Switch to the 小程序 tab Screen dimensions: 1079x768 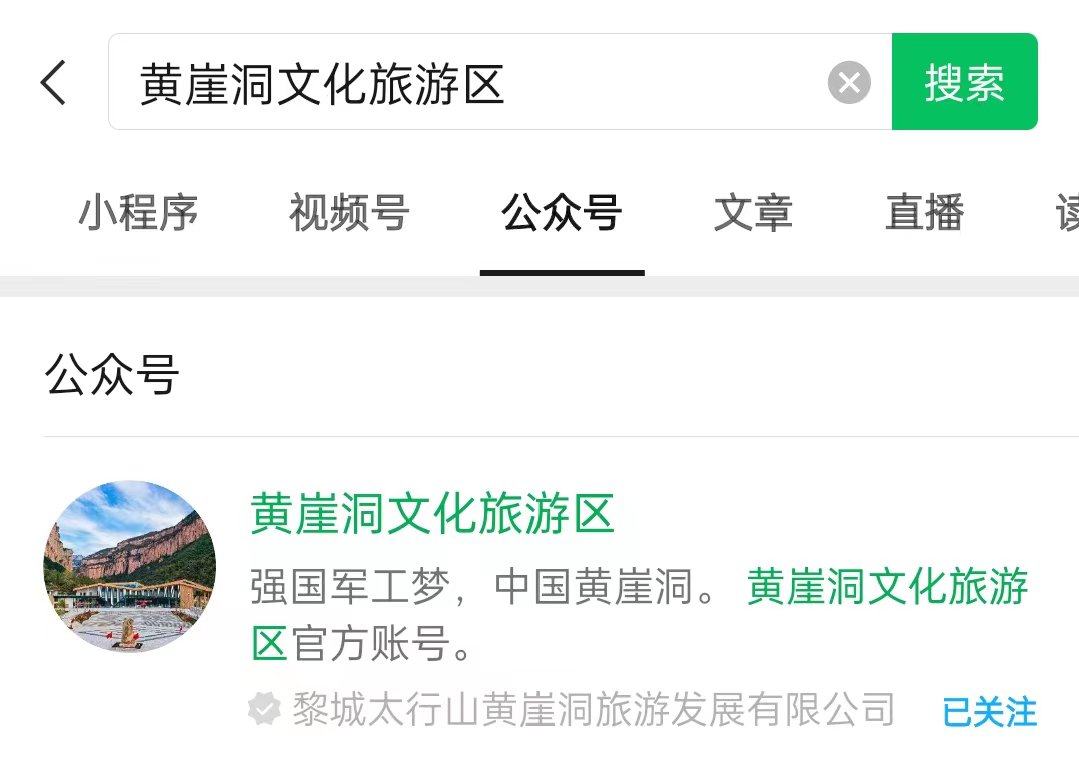pyautogui.click(x=139, y=213)
